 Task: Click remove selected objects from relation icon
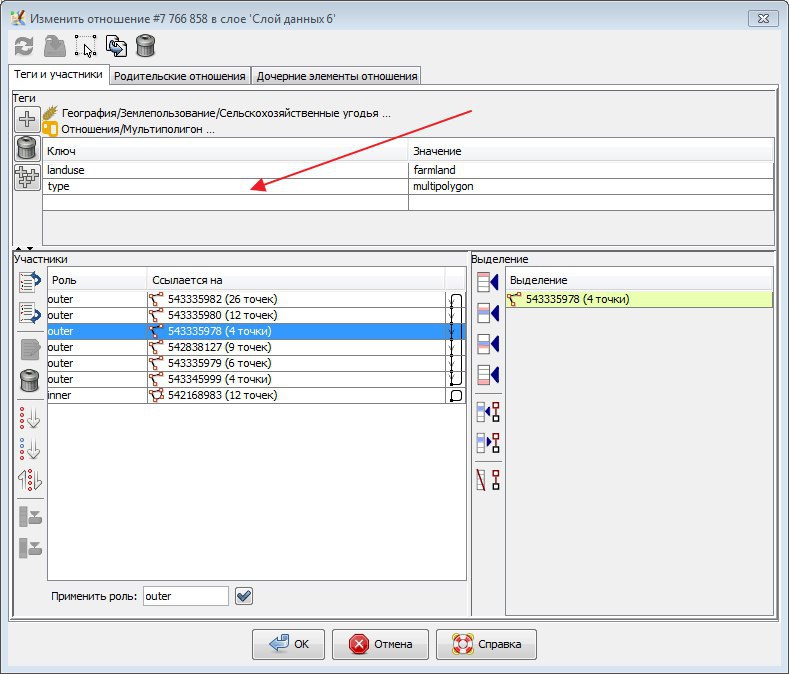click(488, 480)
